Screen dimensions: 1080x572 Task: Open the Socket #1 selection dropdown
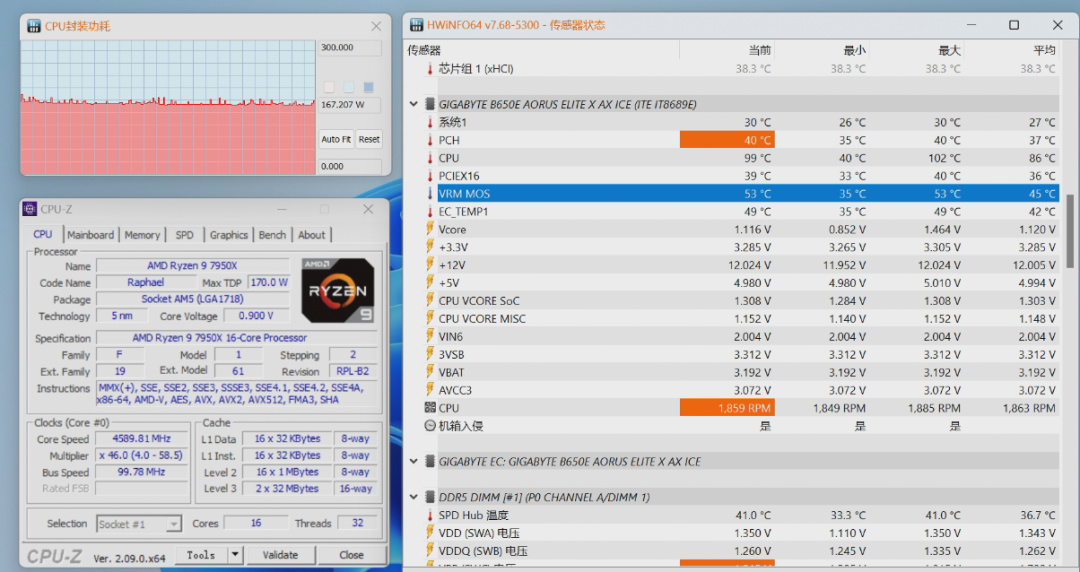tap(174, 524)
